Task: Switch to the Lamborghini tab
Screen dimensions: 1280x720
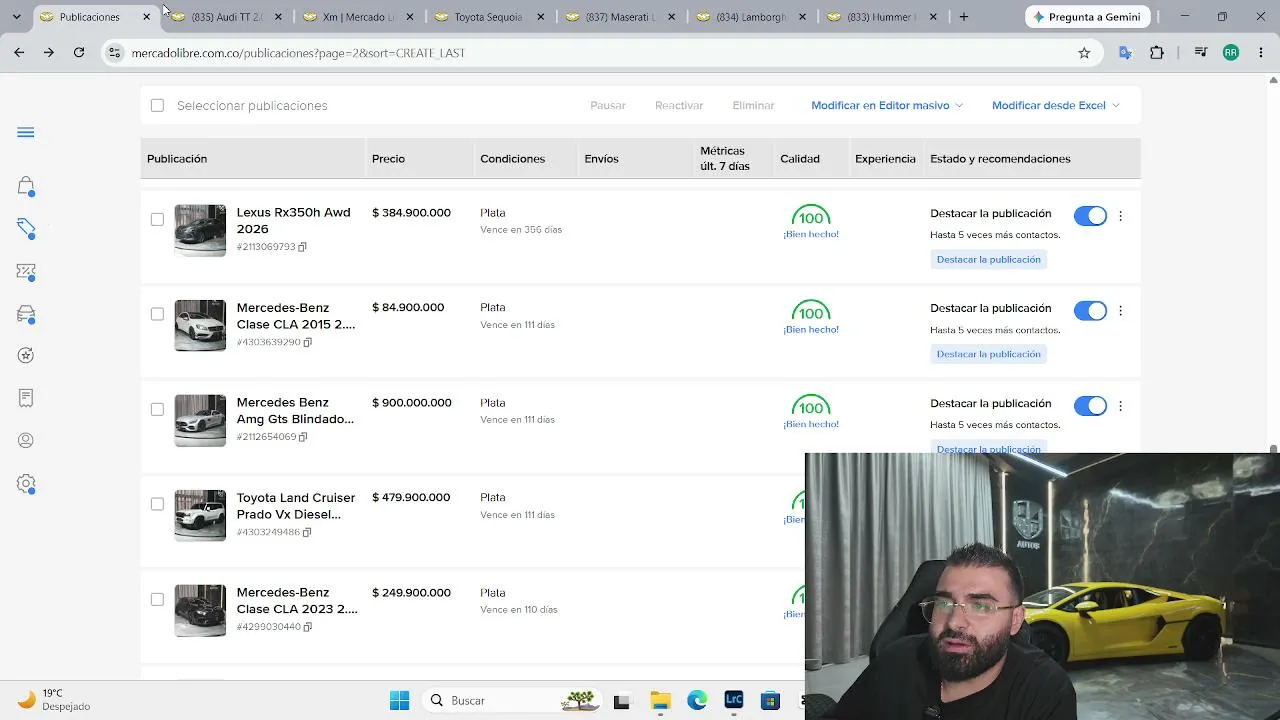Action: point(751,17)
